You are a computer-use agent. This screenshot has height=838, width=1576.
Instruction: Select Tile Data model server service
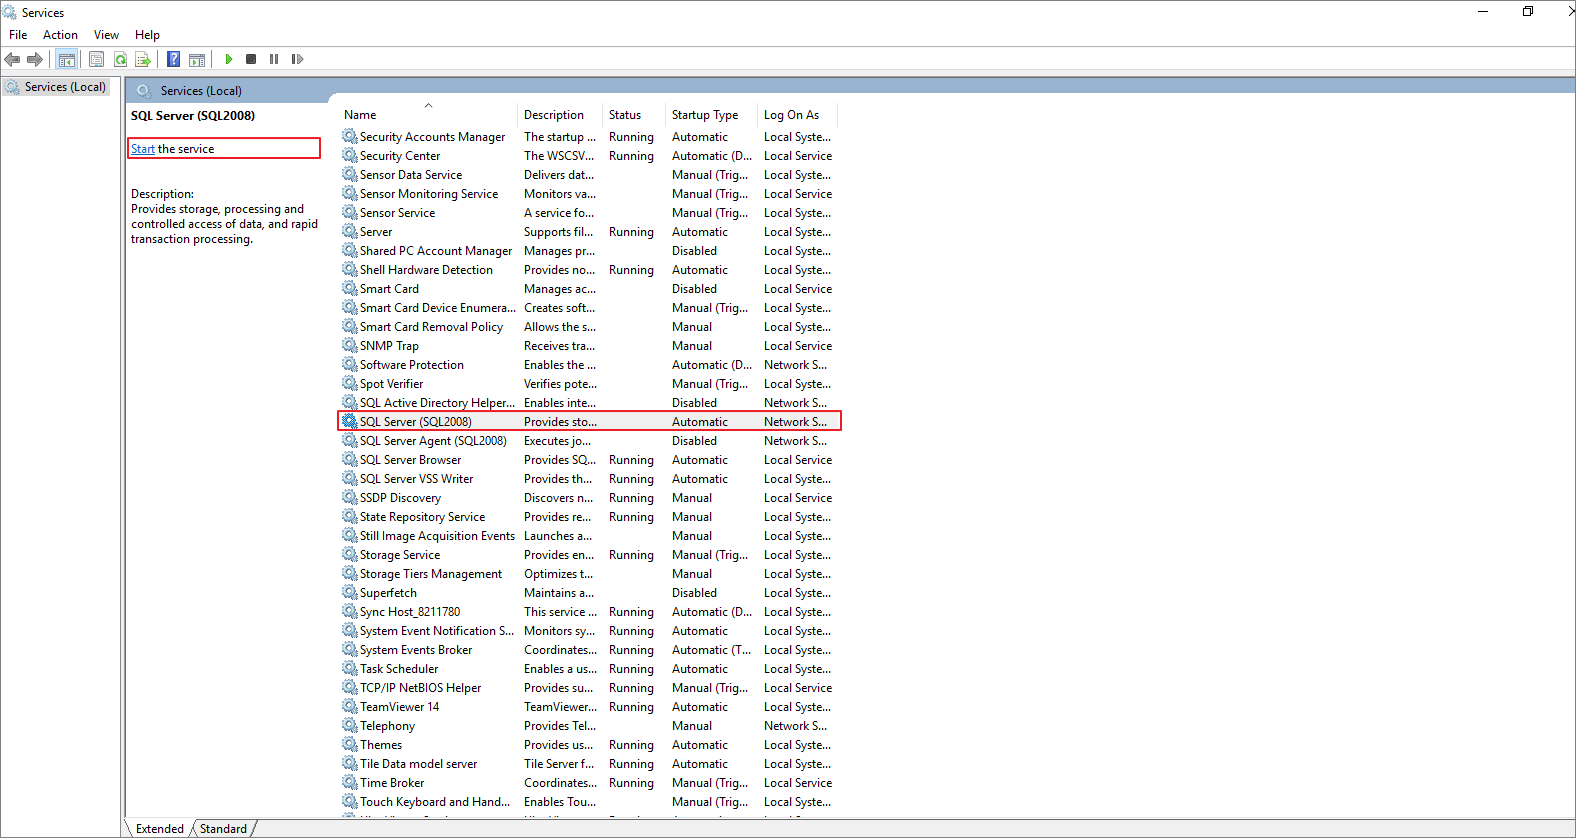[419, 764]
